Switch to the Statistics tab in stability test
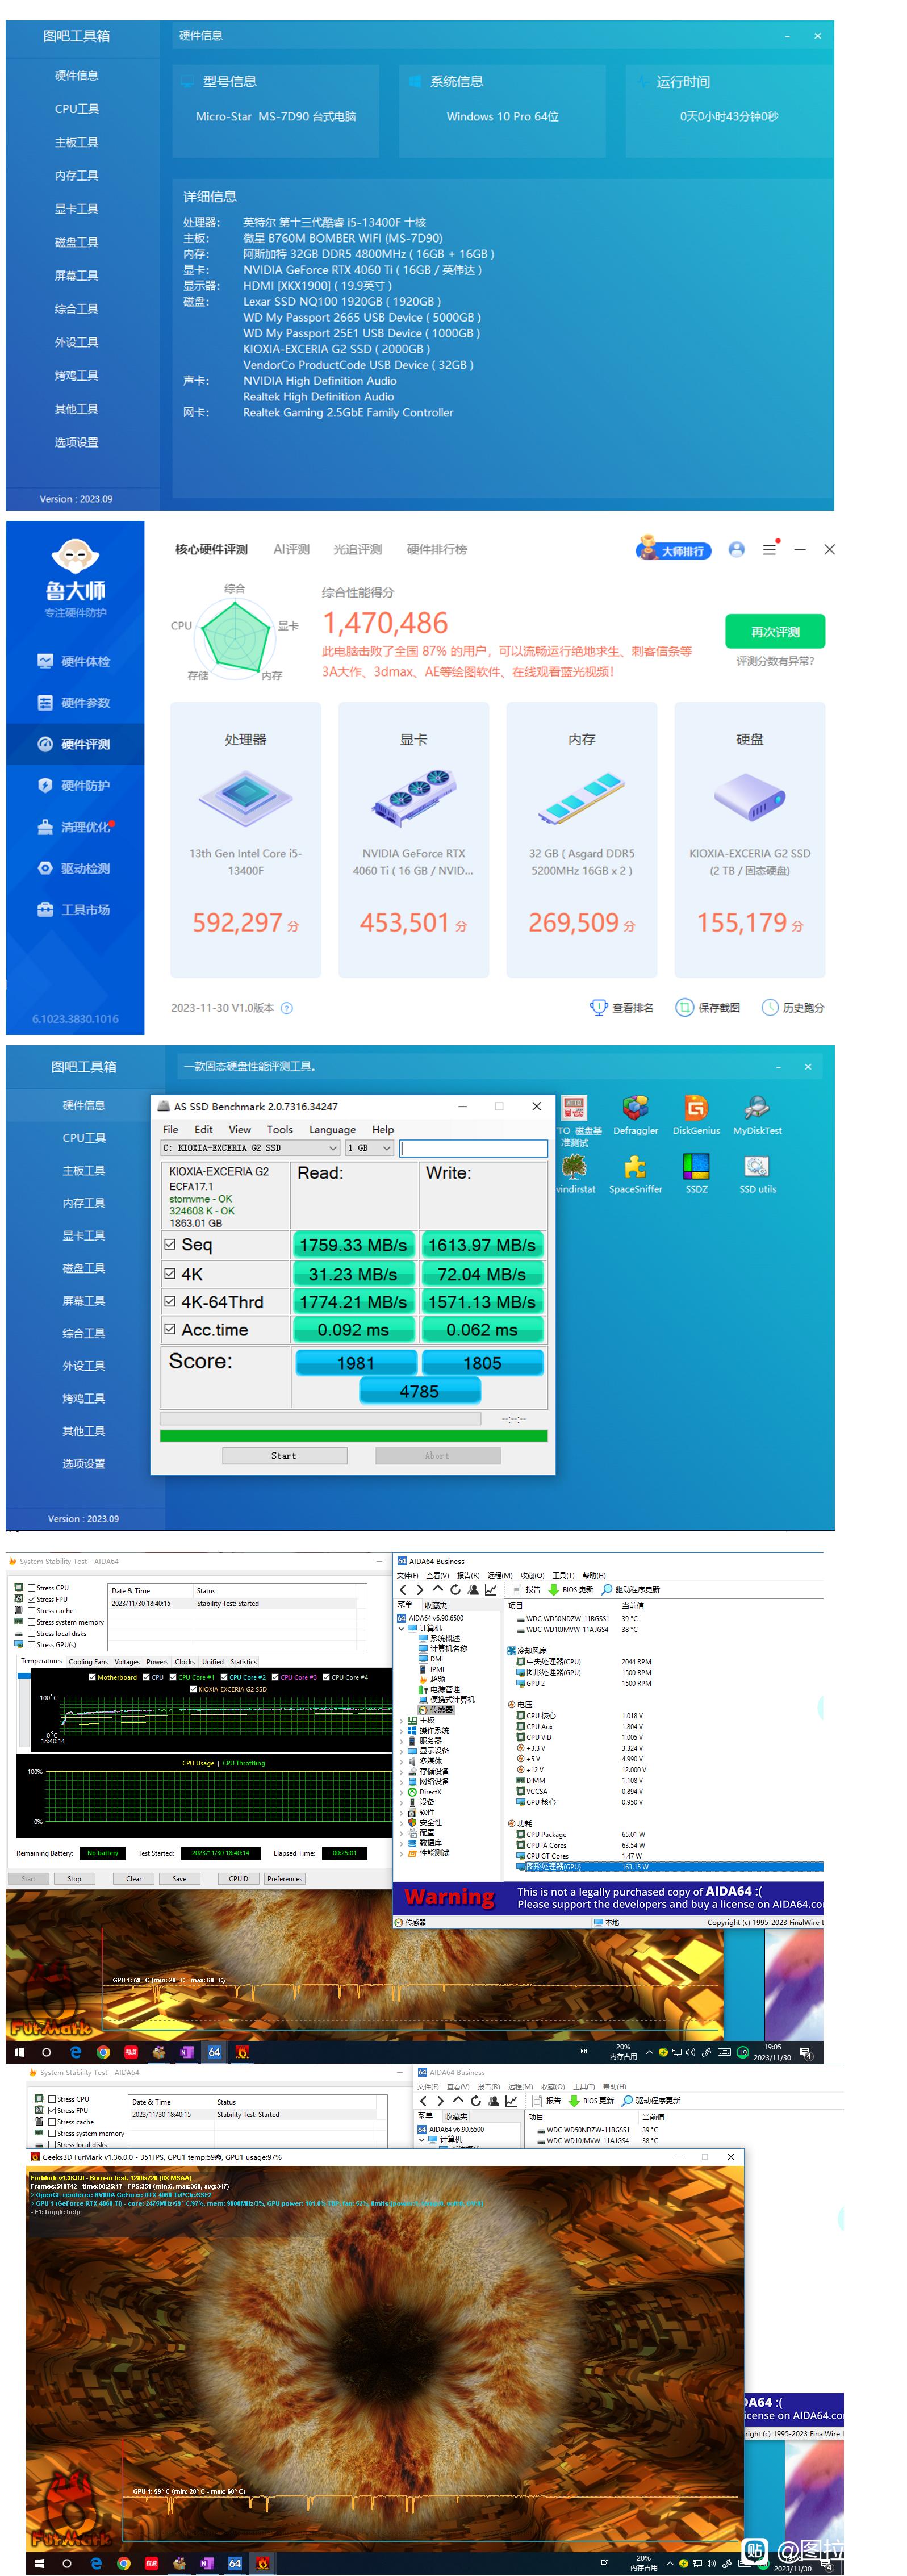This screenshot has width=907, height=2576. click(243, 1662)
